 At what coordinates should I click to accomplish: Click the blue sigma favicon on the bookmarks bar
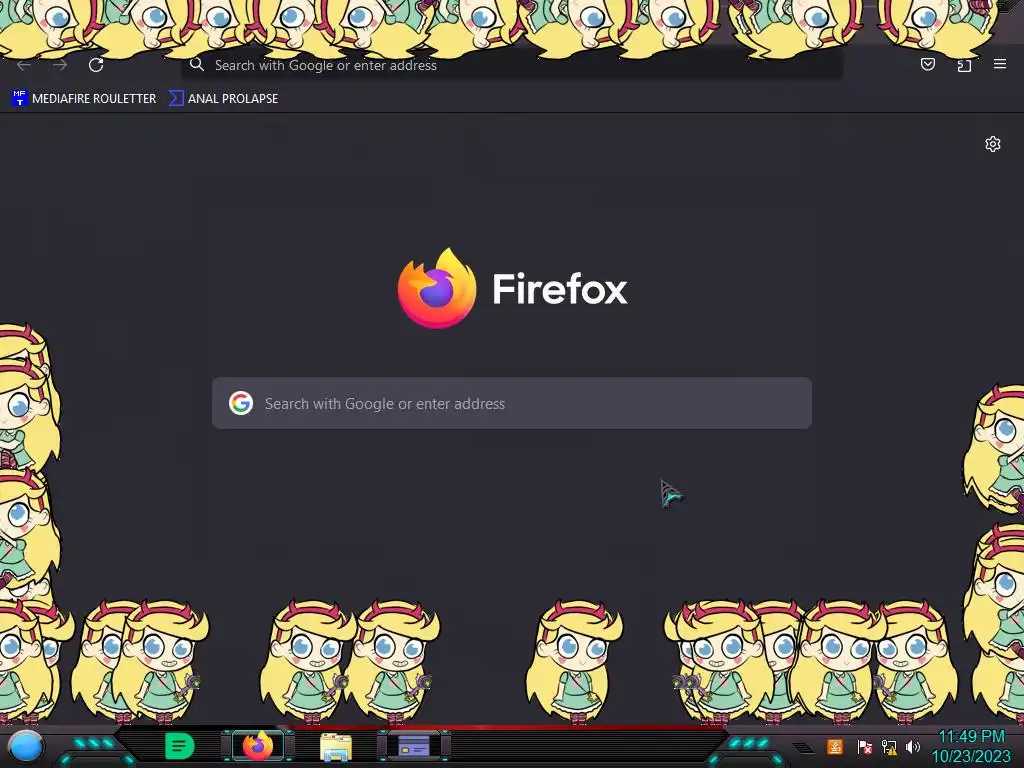tap(176, 98)
